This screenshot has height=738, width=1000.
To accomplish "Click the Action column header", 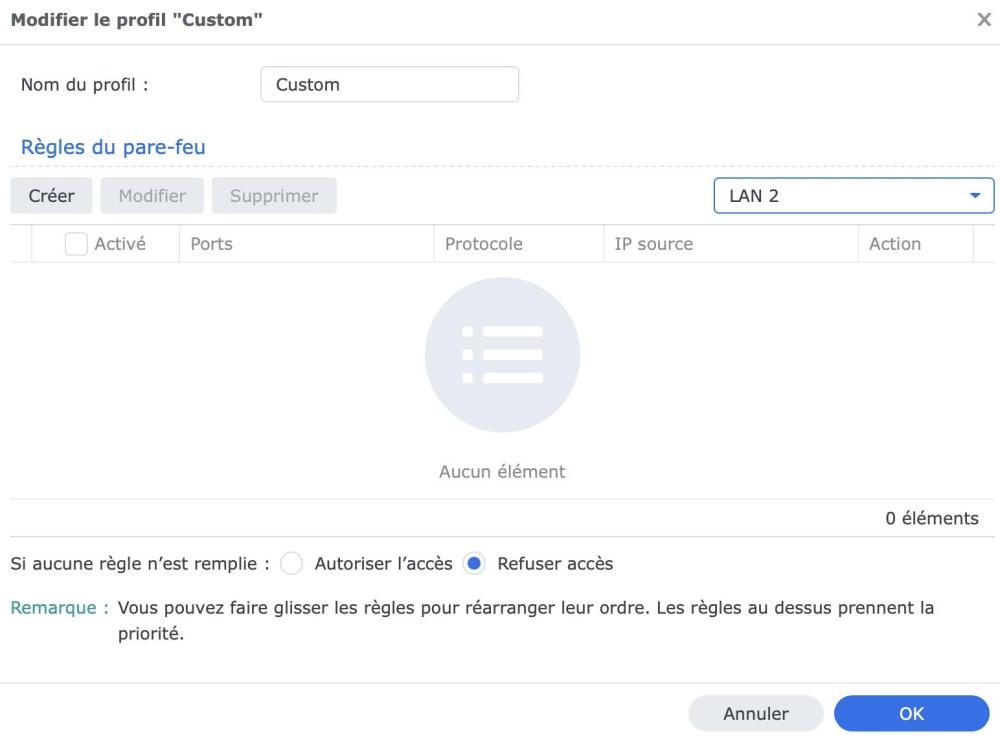I will coord(895,244).
